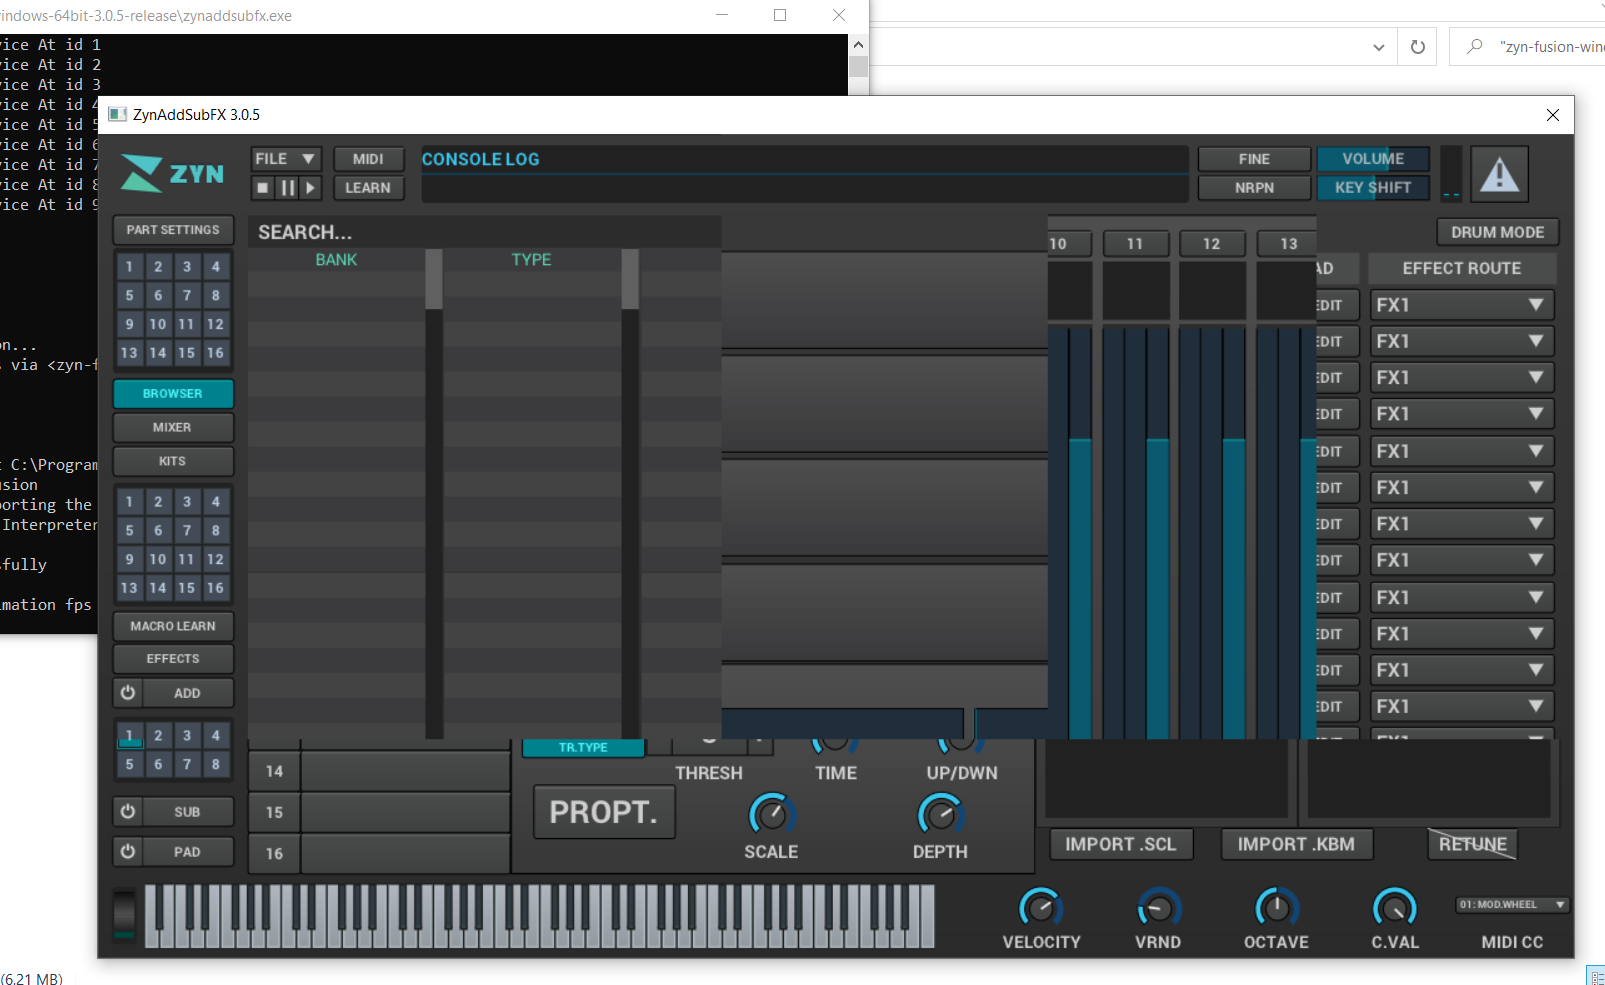Switch to the MIXER view
Image resolution: width=1605 pixels, height=985 pixels.
173,427
